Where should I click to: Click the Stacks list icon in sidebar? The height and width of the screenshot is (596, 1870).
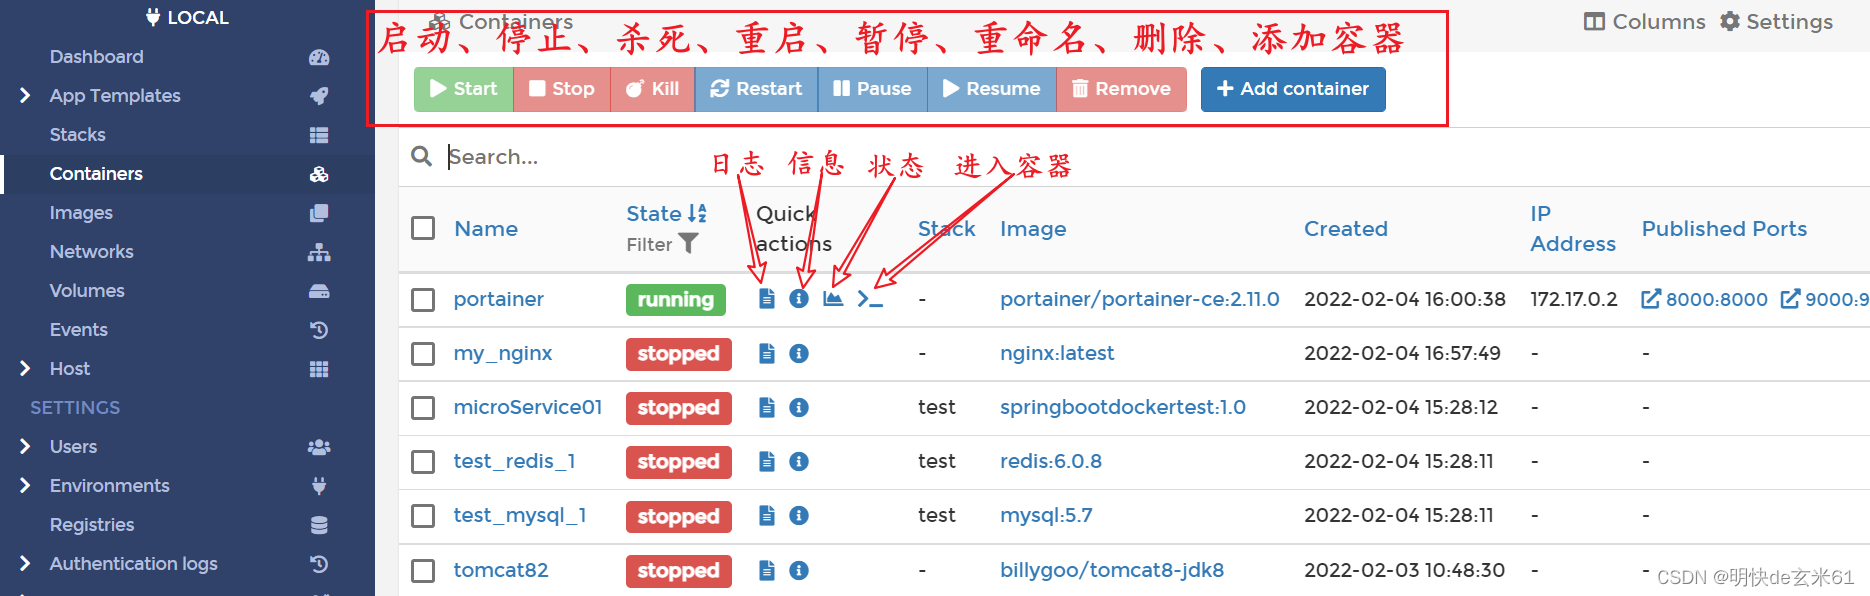click(319, 135)
